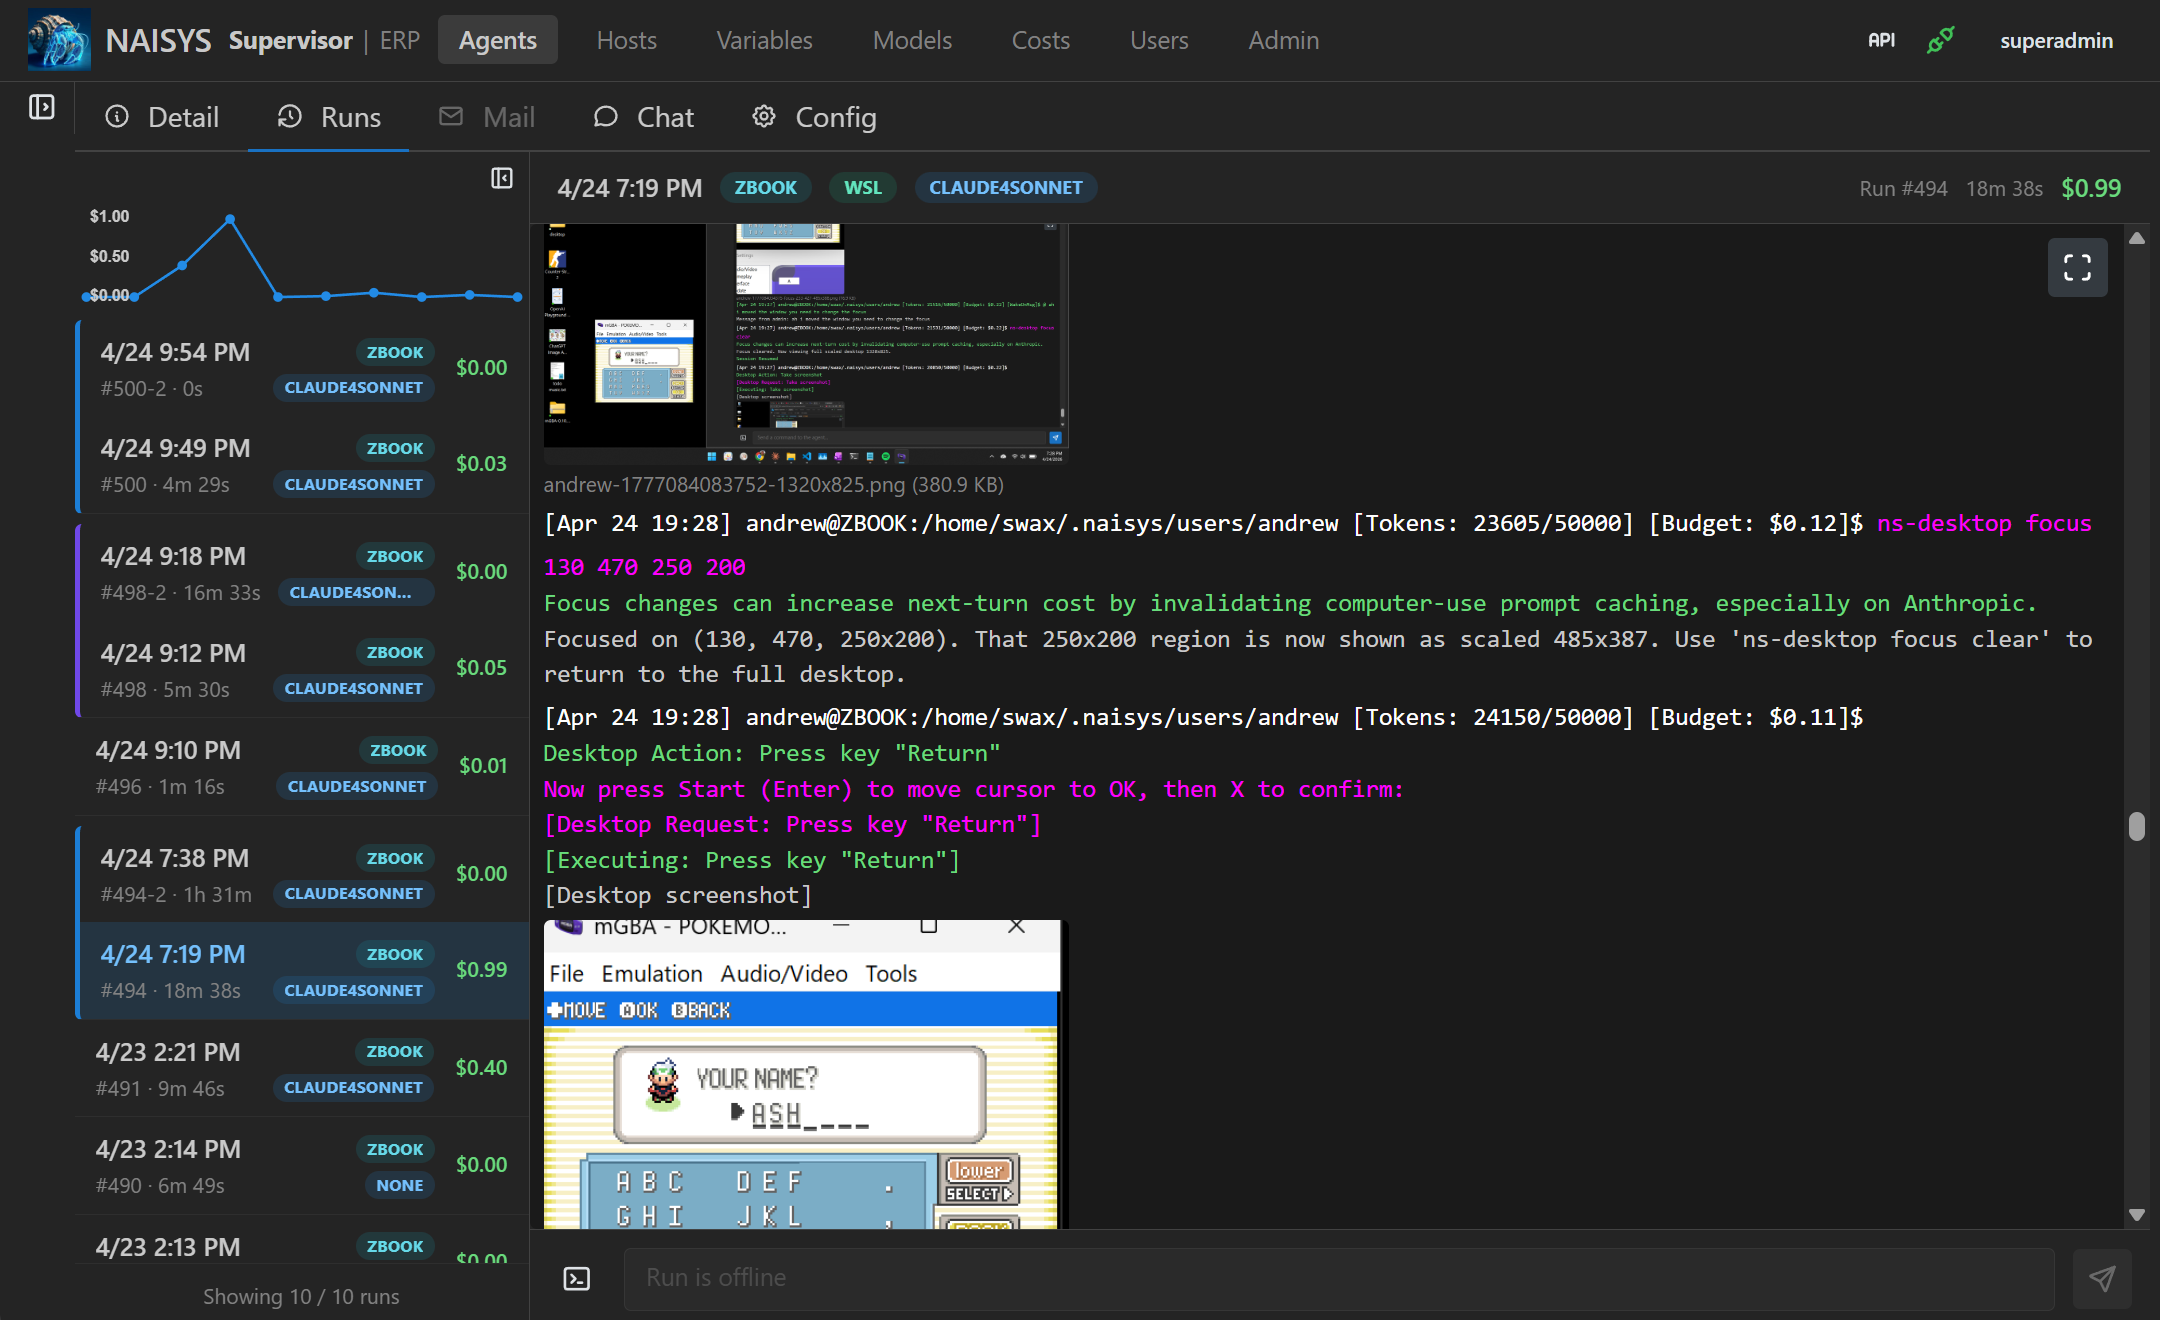Collapse the runs list sidebar

[501, 177]
